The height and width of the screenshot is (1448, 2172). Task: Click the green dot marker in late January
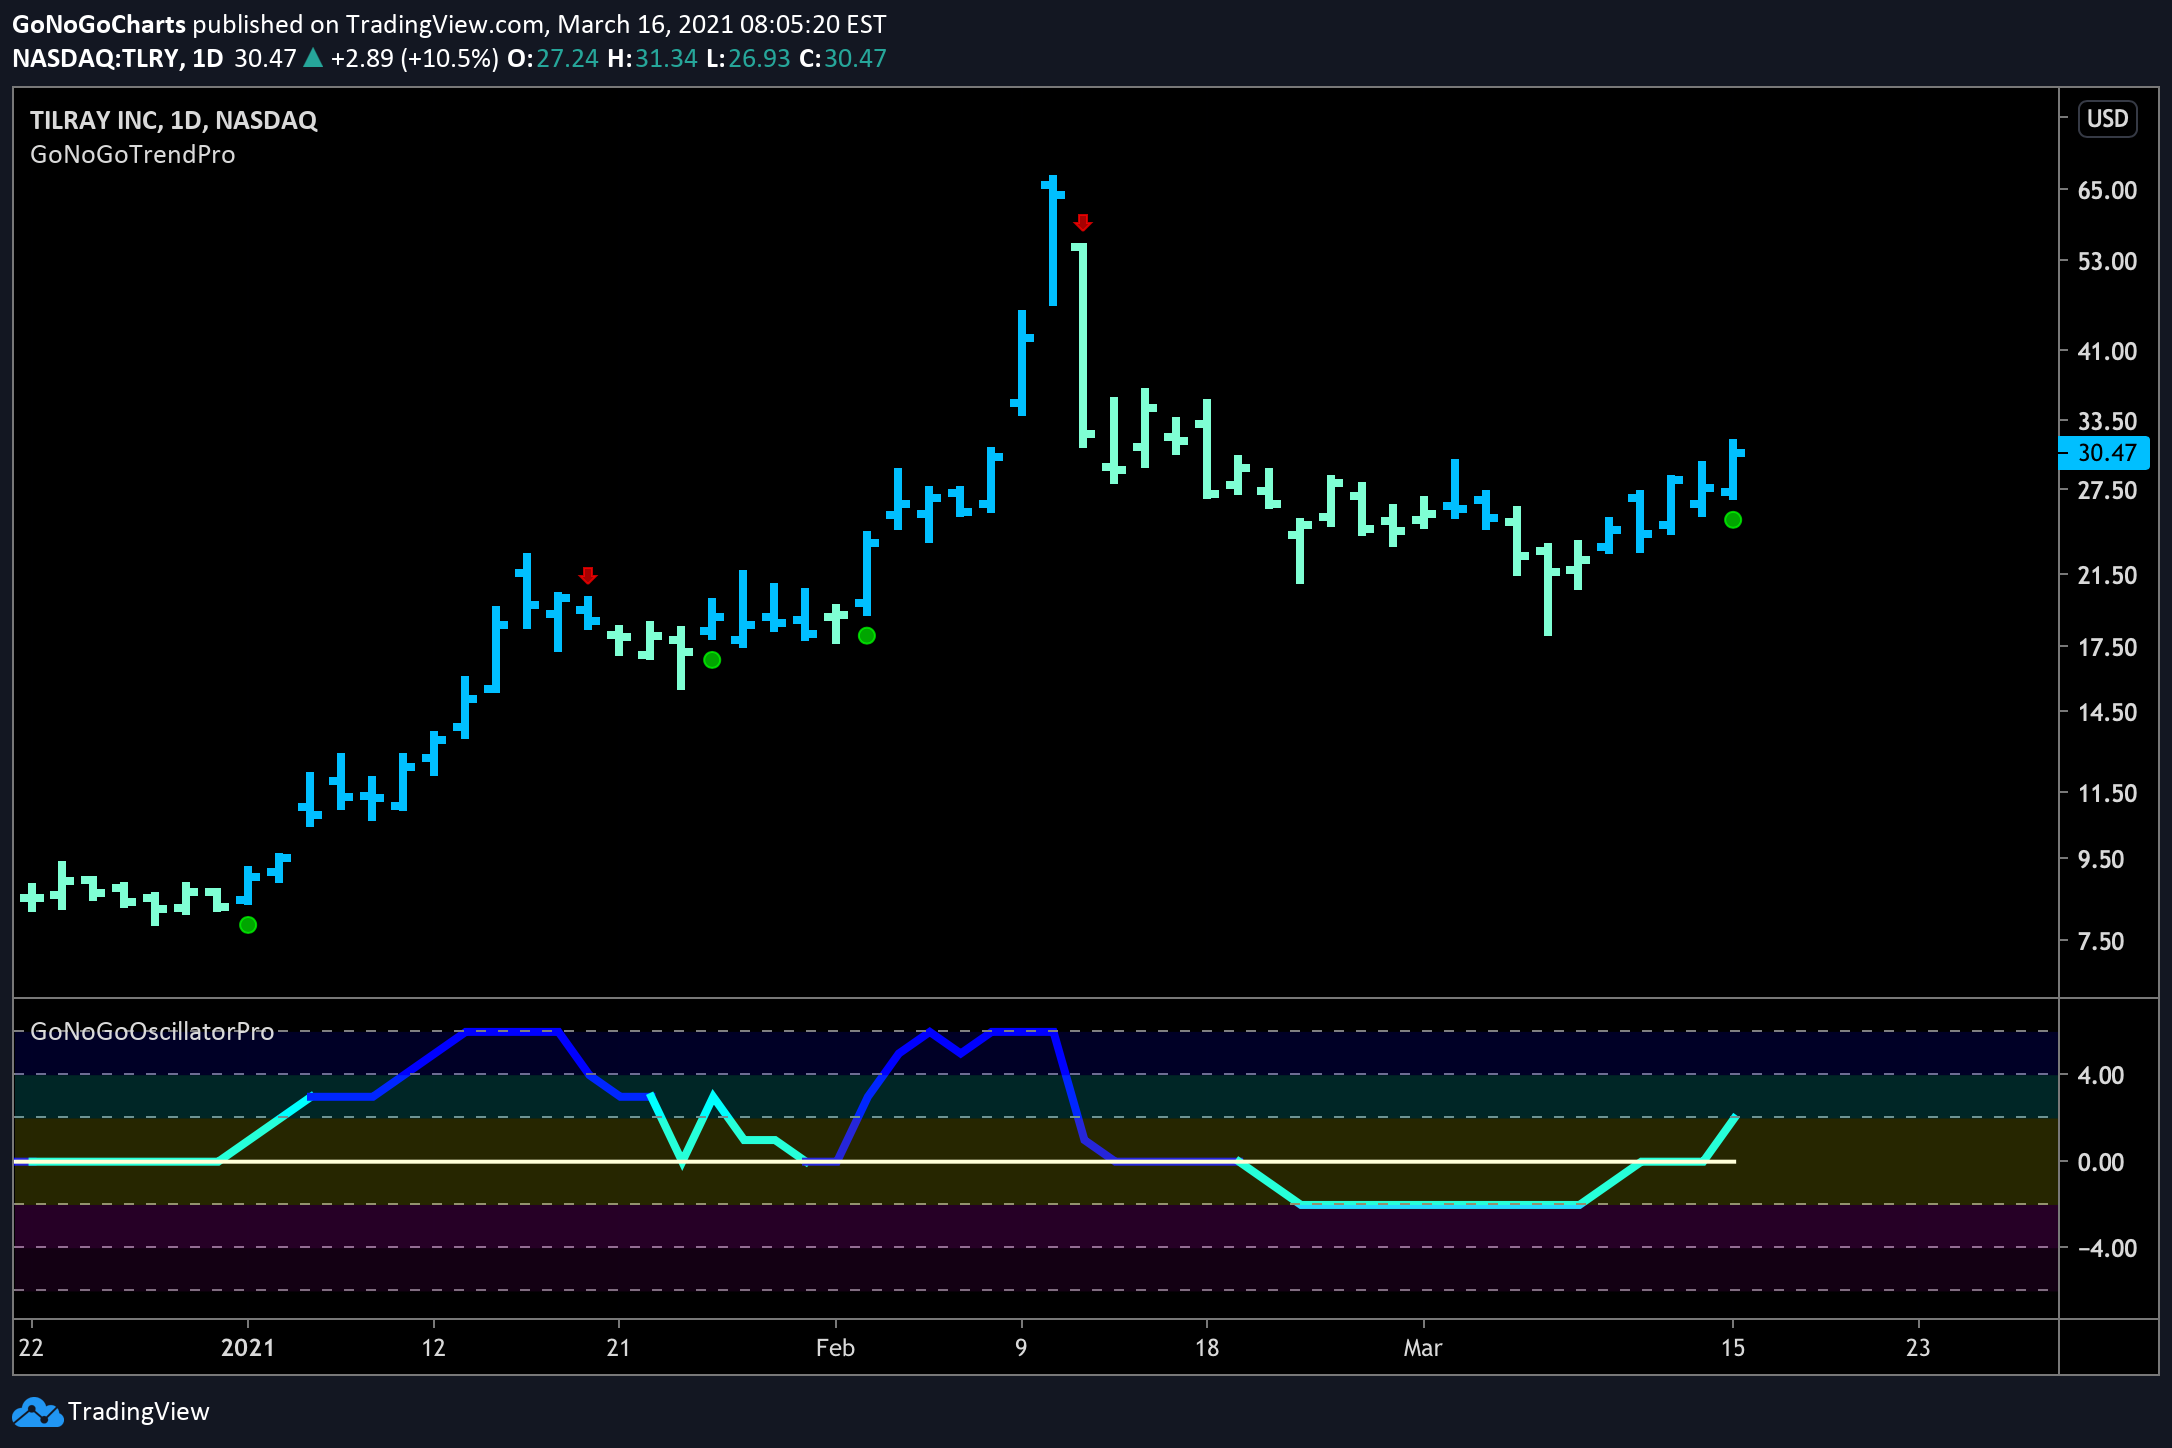coord(712,660)
